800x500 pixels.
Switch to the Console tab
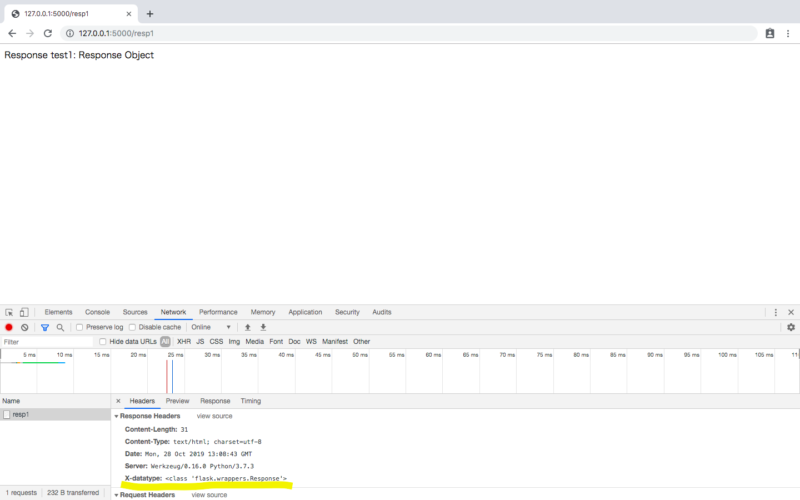click(97, 312)
